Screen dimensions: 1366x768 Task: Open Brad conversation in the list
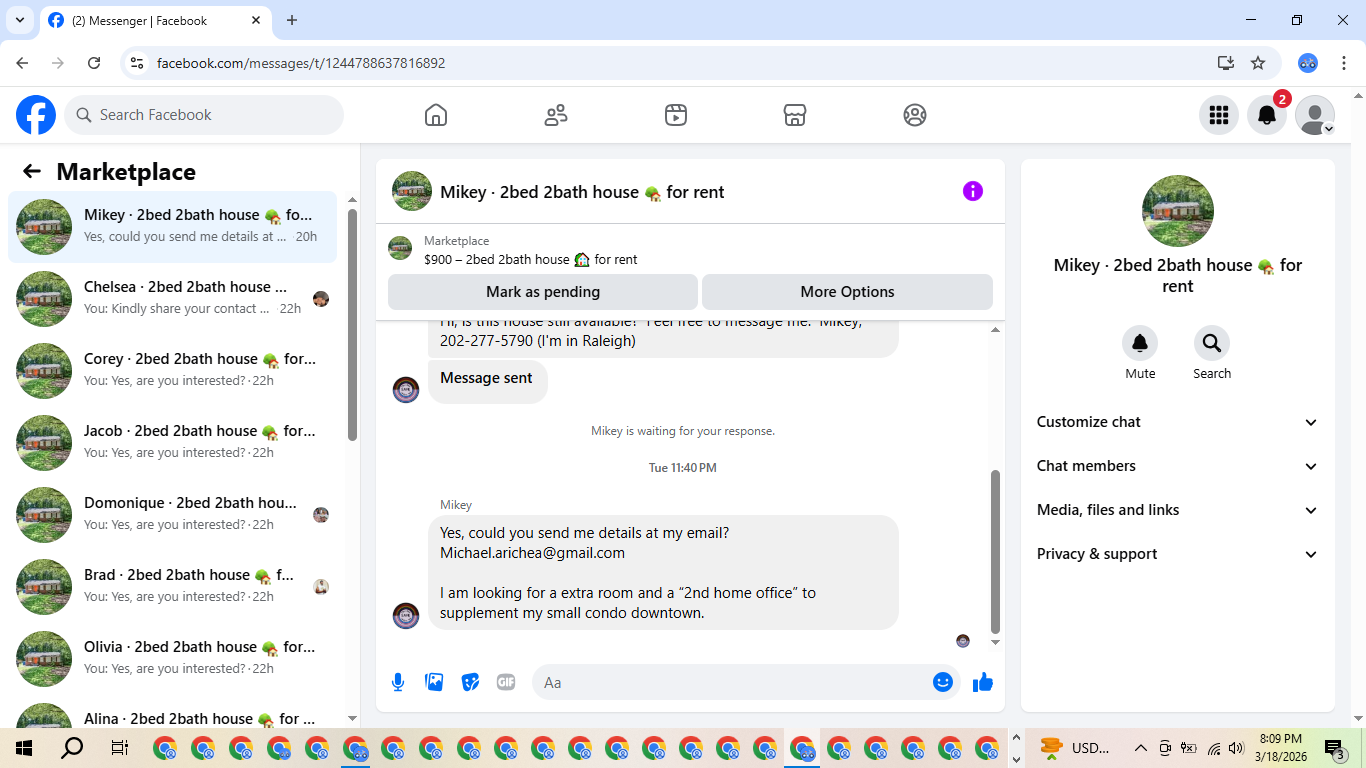tap(172, 587)
